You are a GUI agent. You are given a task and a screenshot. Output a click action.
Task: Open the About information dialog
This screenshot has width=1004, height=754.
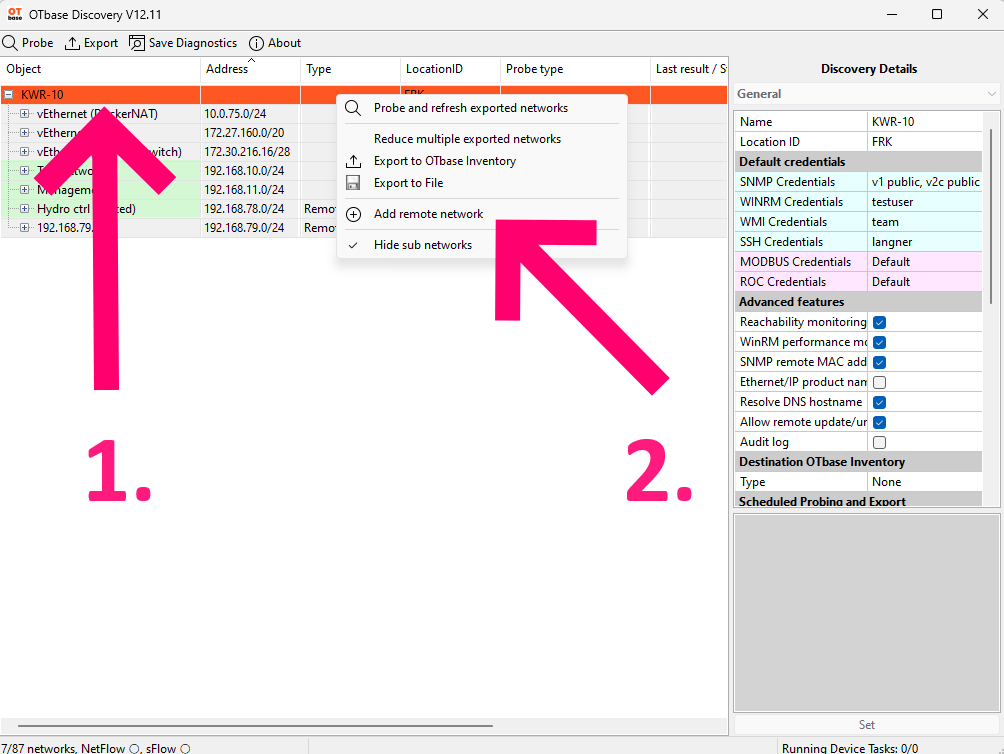(x=275, y=43)
